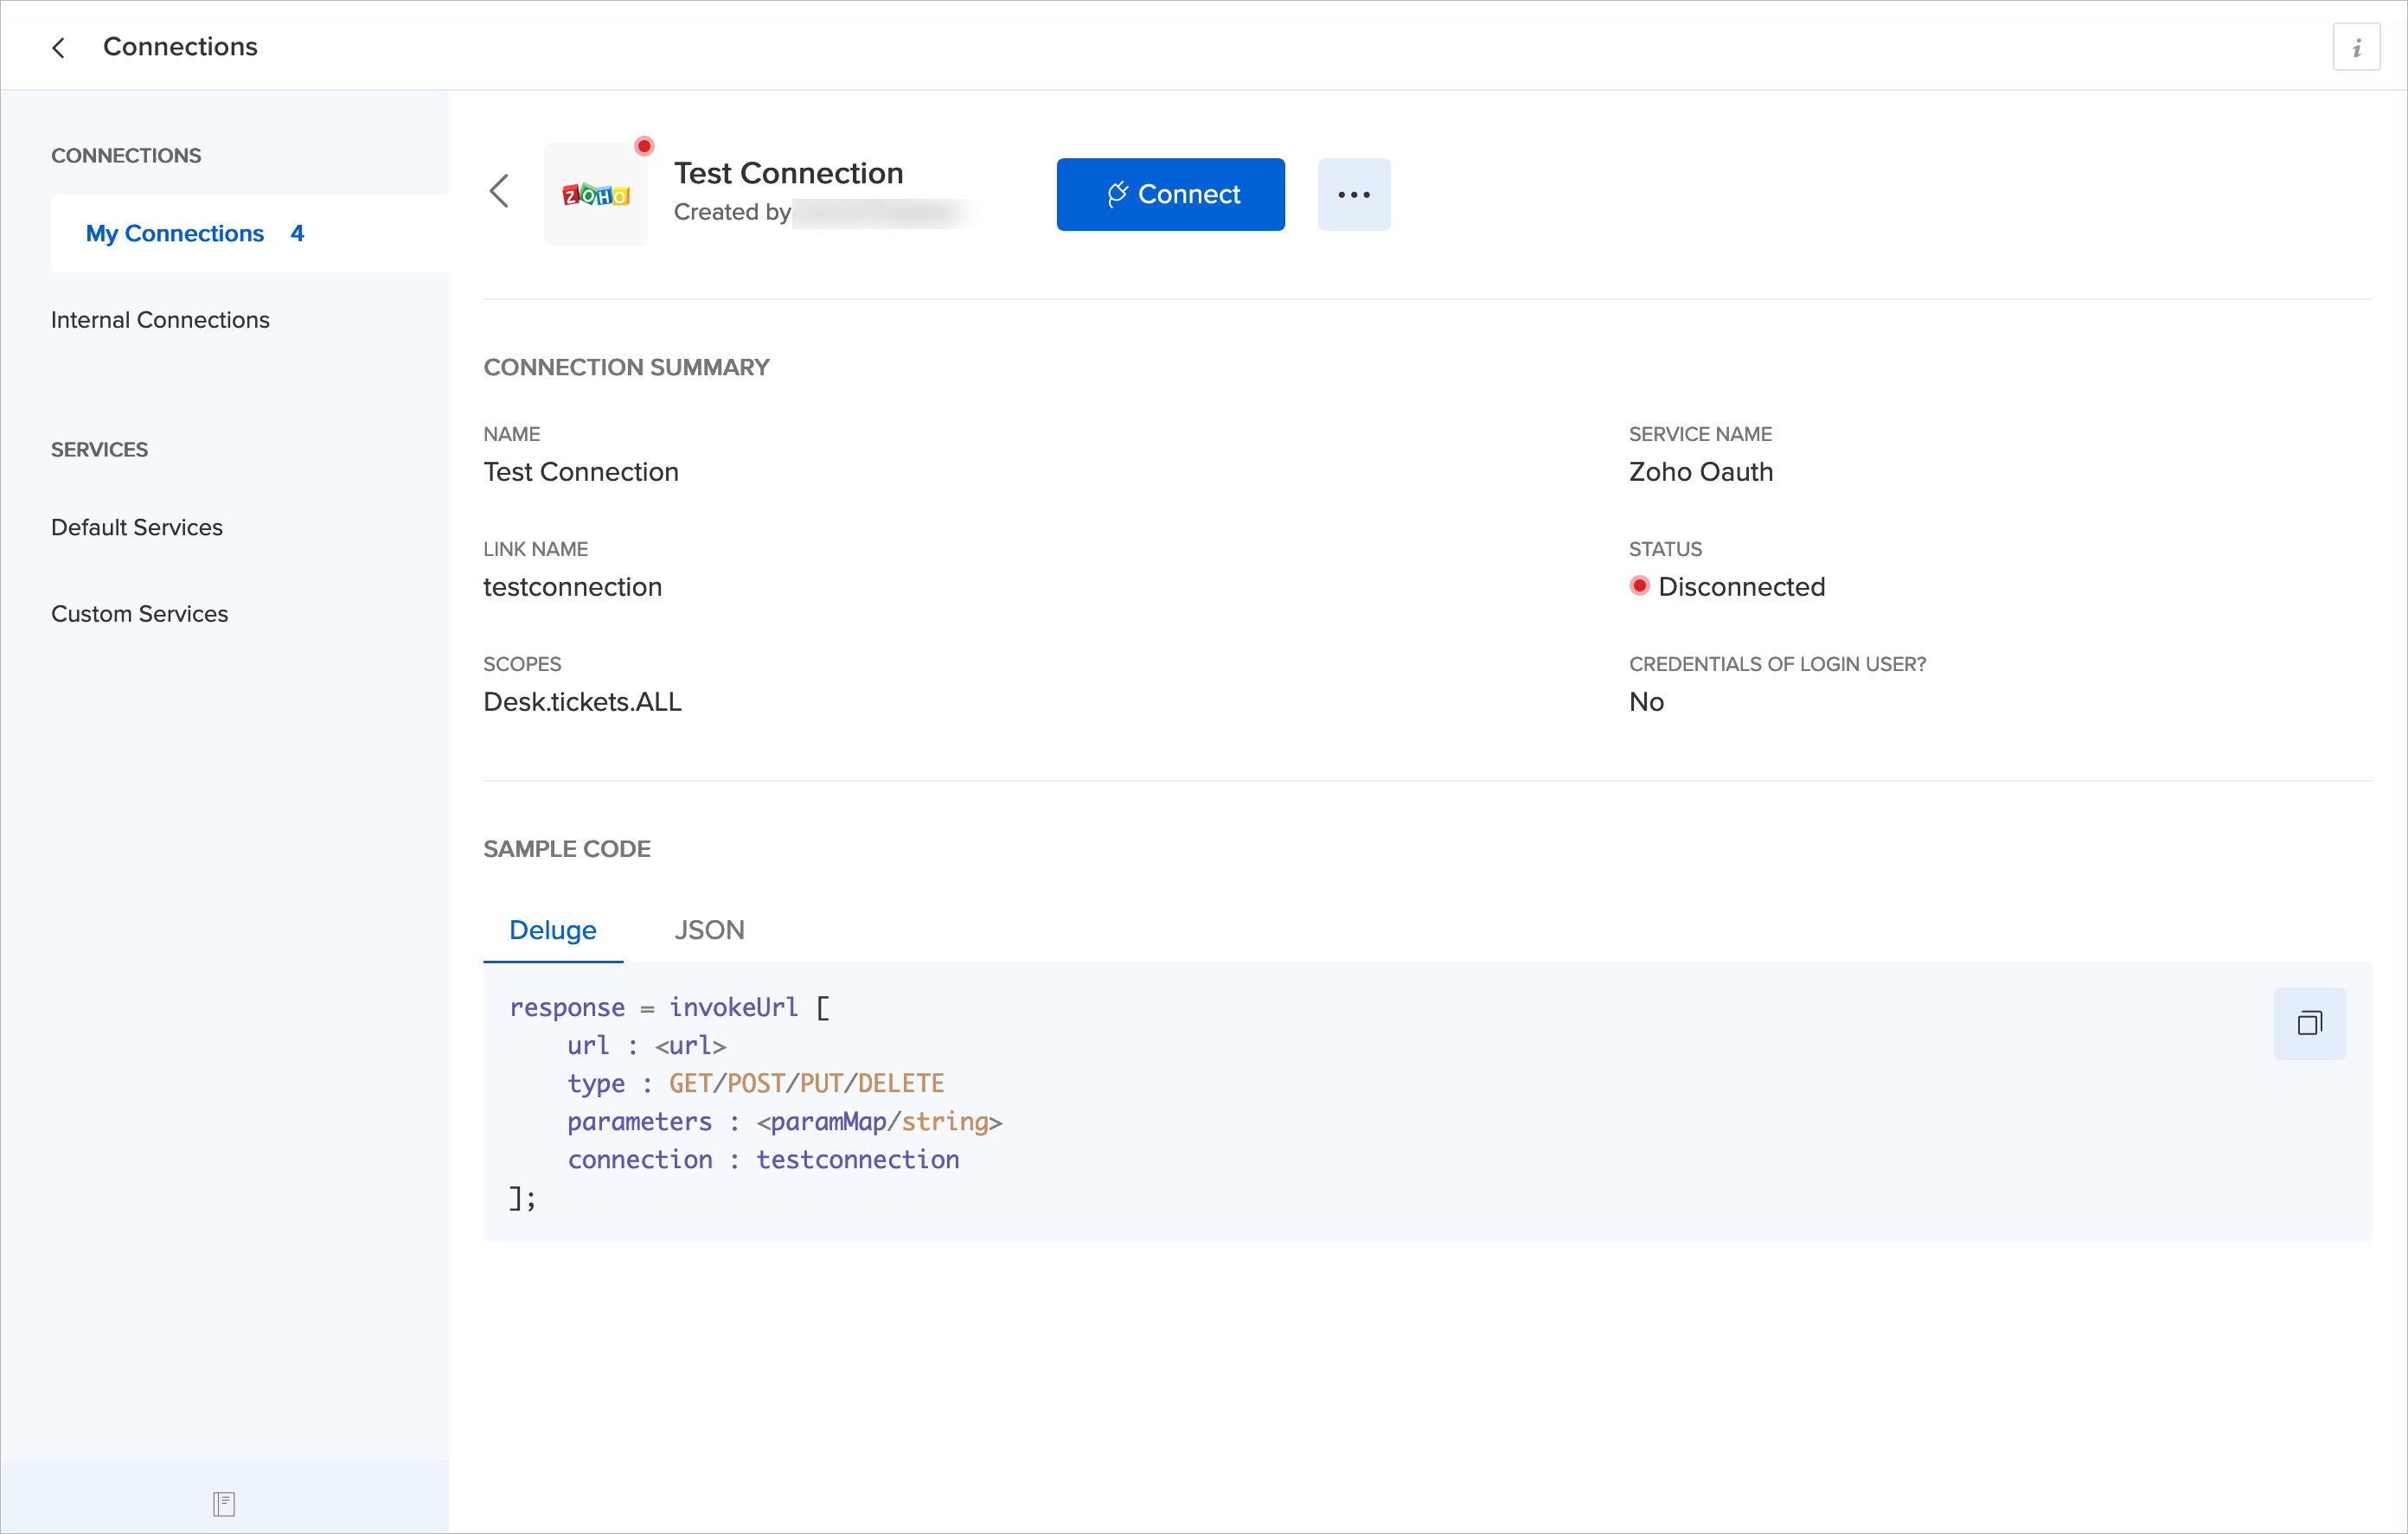Open Internal Connections in sidebar
This screenshot has height=1534, width=2408.
pyautogui.click(x=160, y=320)
